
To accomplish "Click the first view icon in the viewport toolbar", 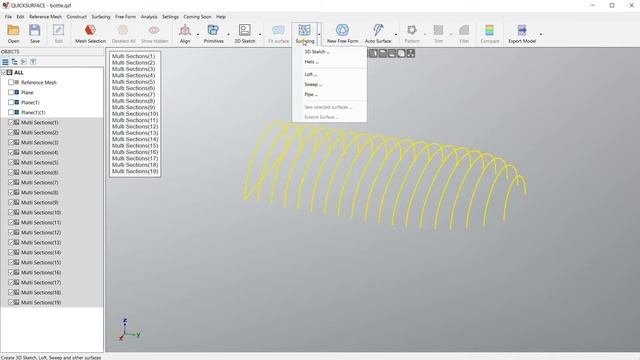I will click(x=373, y=53).
